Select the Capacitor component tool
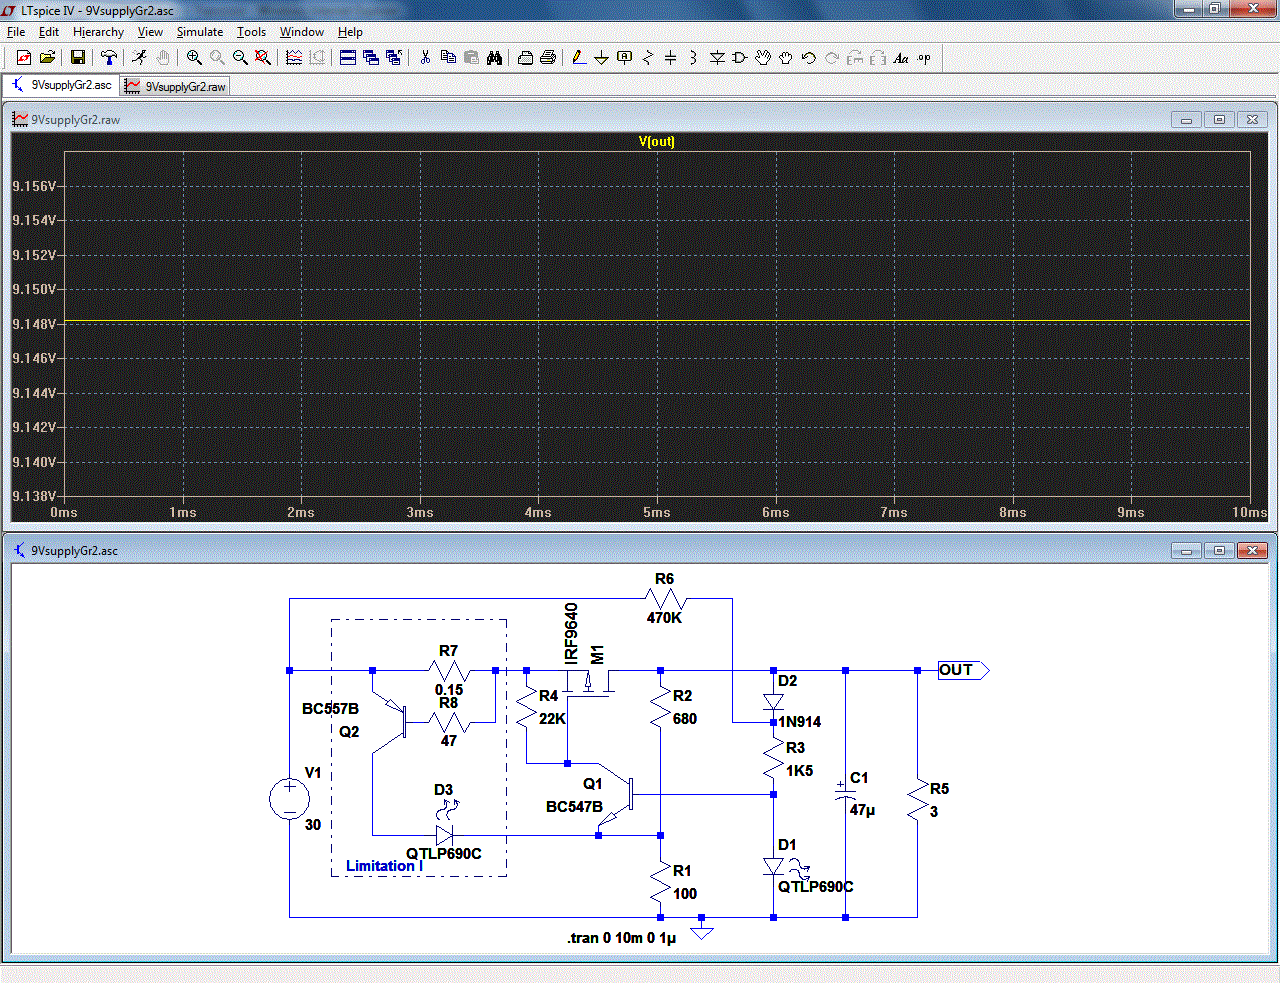Screen dimensions: 1280x984 tap(670, 58)
